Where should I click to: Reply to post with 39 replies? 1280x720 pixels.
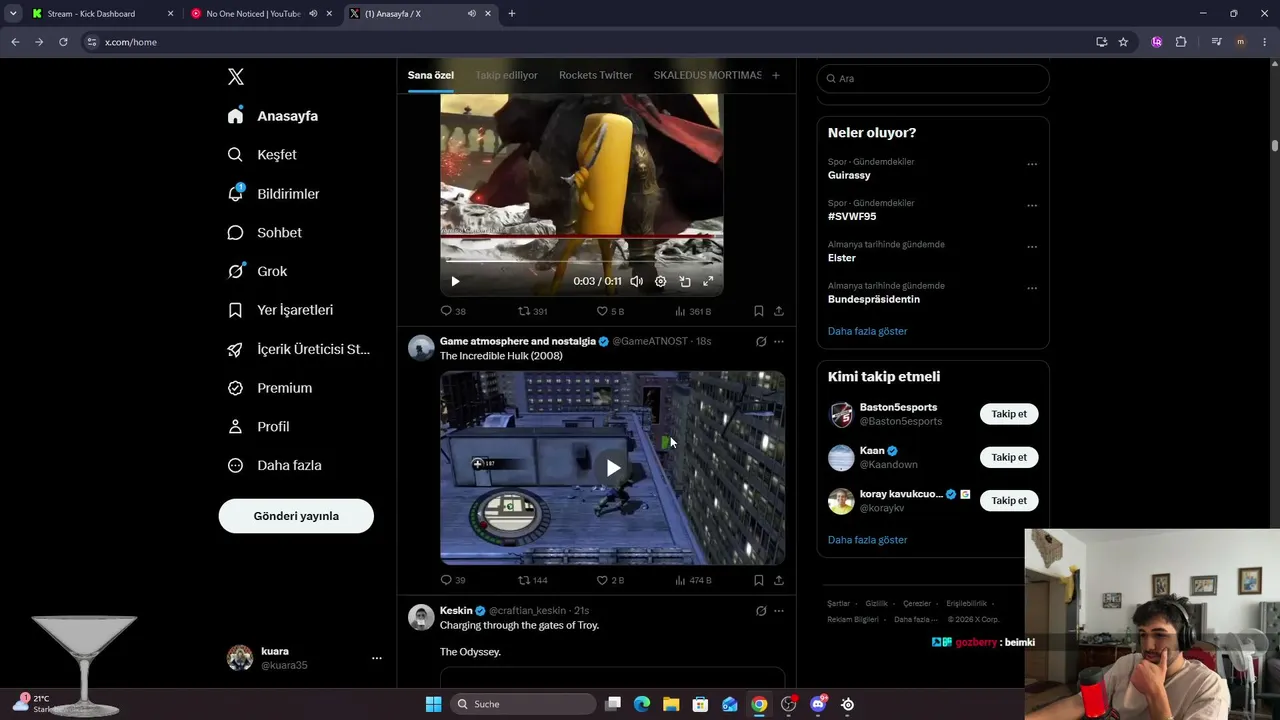pos(453,580)
